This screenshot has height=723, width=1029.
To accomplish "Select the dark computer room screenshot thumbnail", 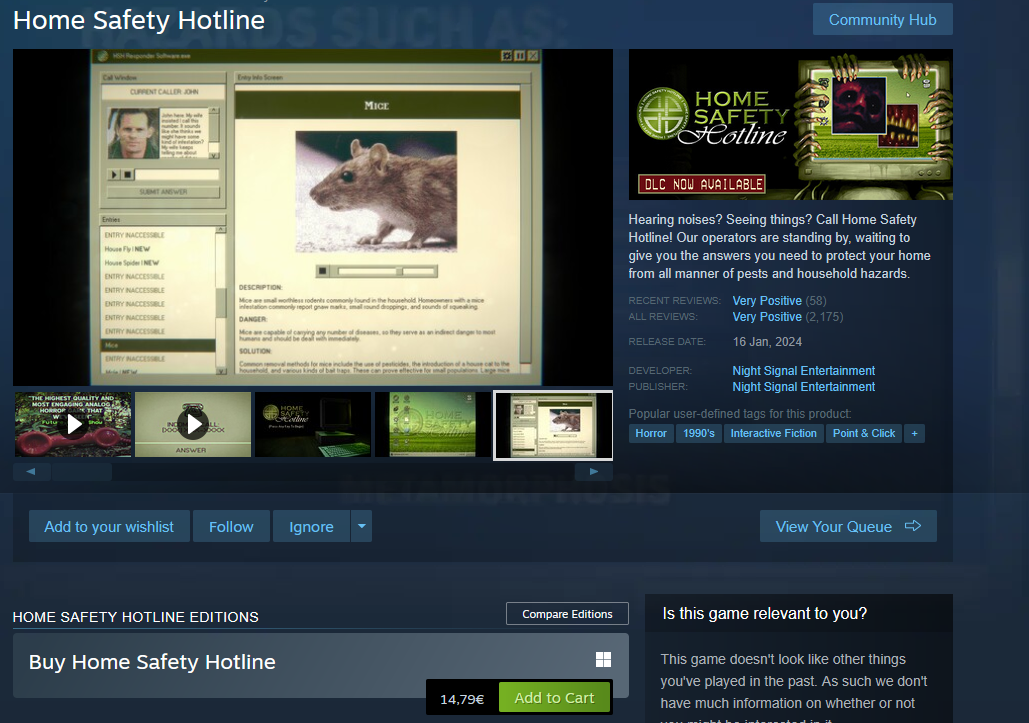I will coord(313,424).
